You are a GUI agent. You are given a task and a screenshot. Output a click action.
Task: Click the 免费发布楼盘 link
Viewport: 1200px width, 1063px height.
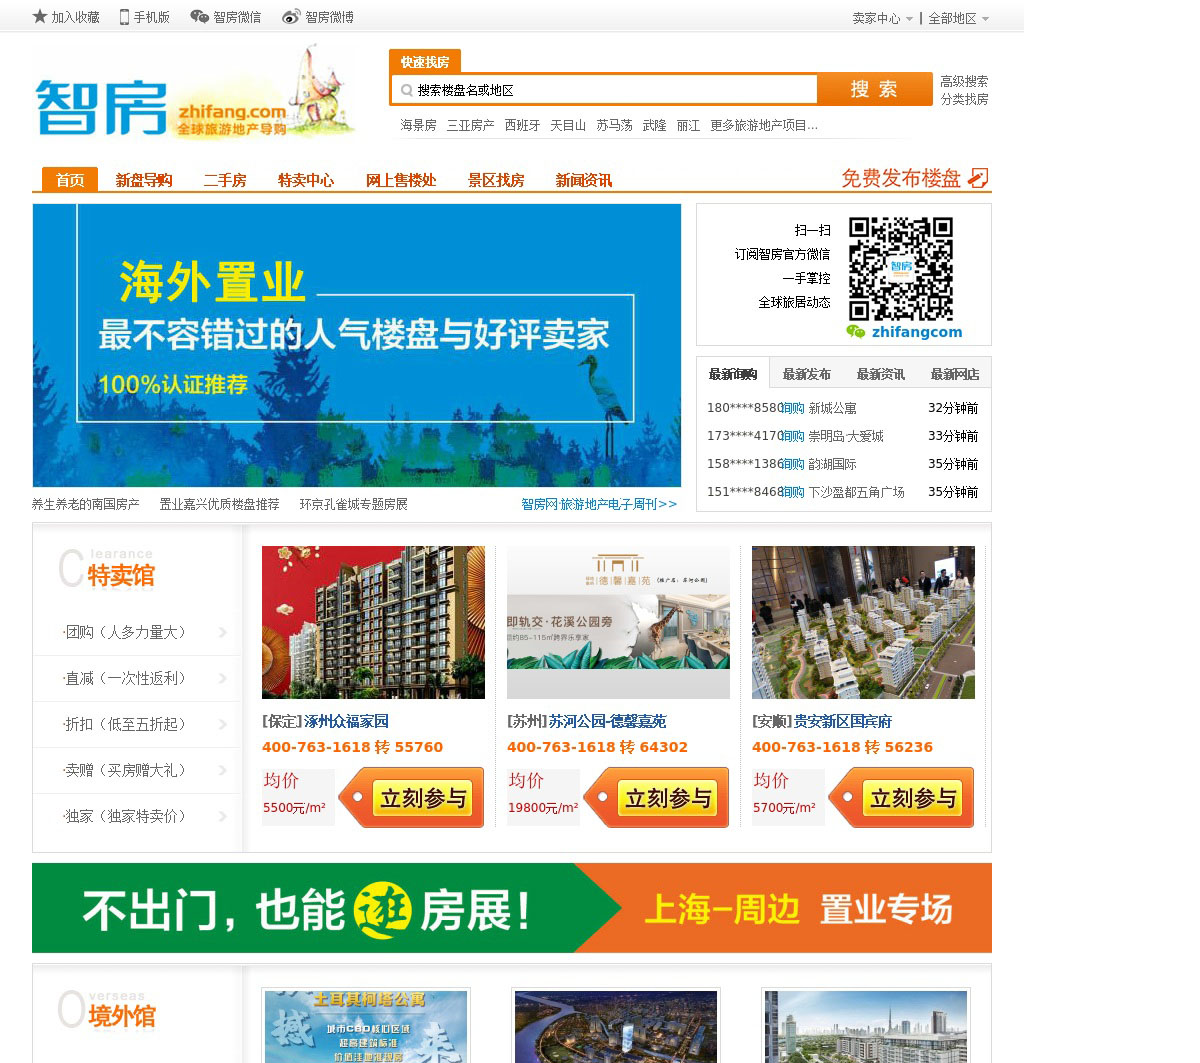[901, 178]
